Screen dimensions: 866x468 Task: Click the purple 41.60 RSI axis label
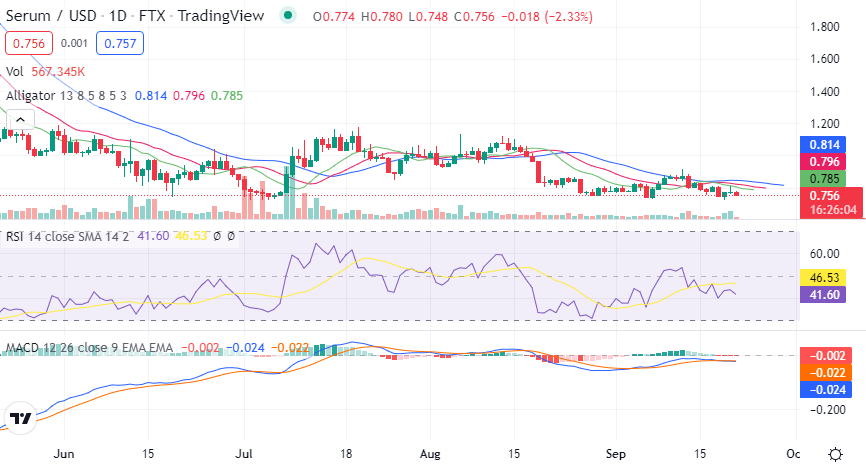[823, 295]
